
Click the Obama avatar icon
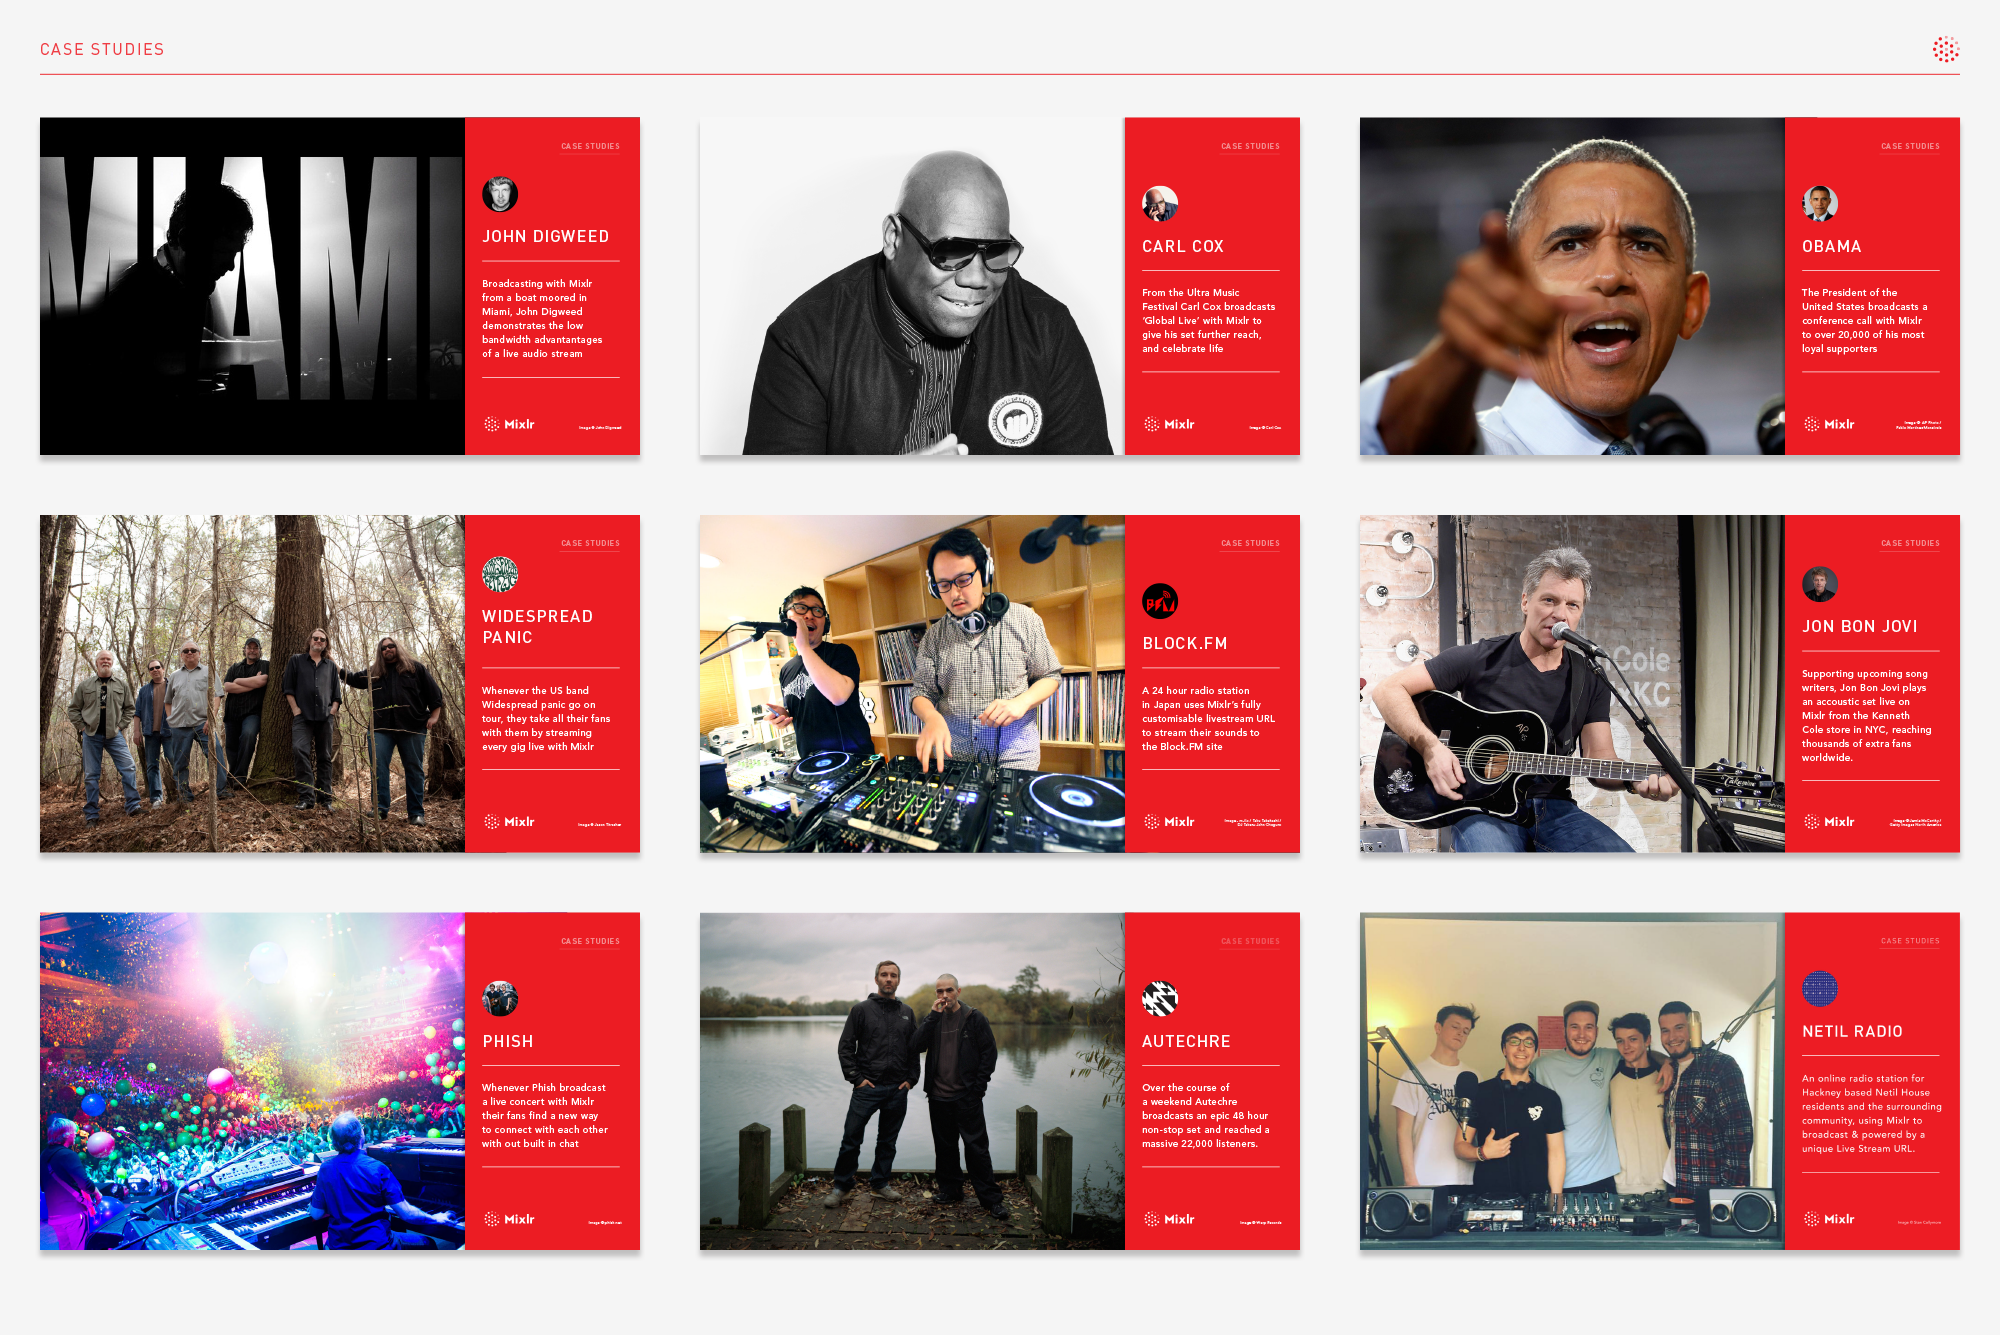pos(1820,204)
